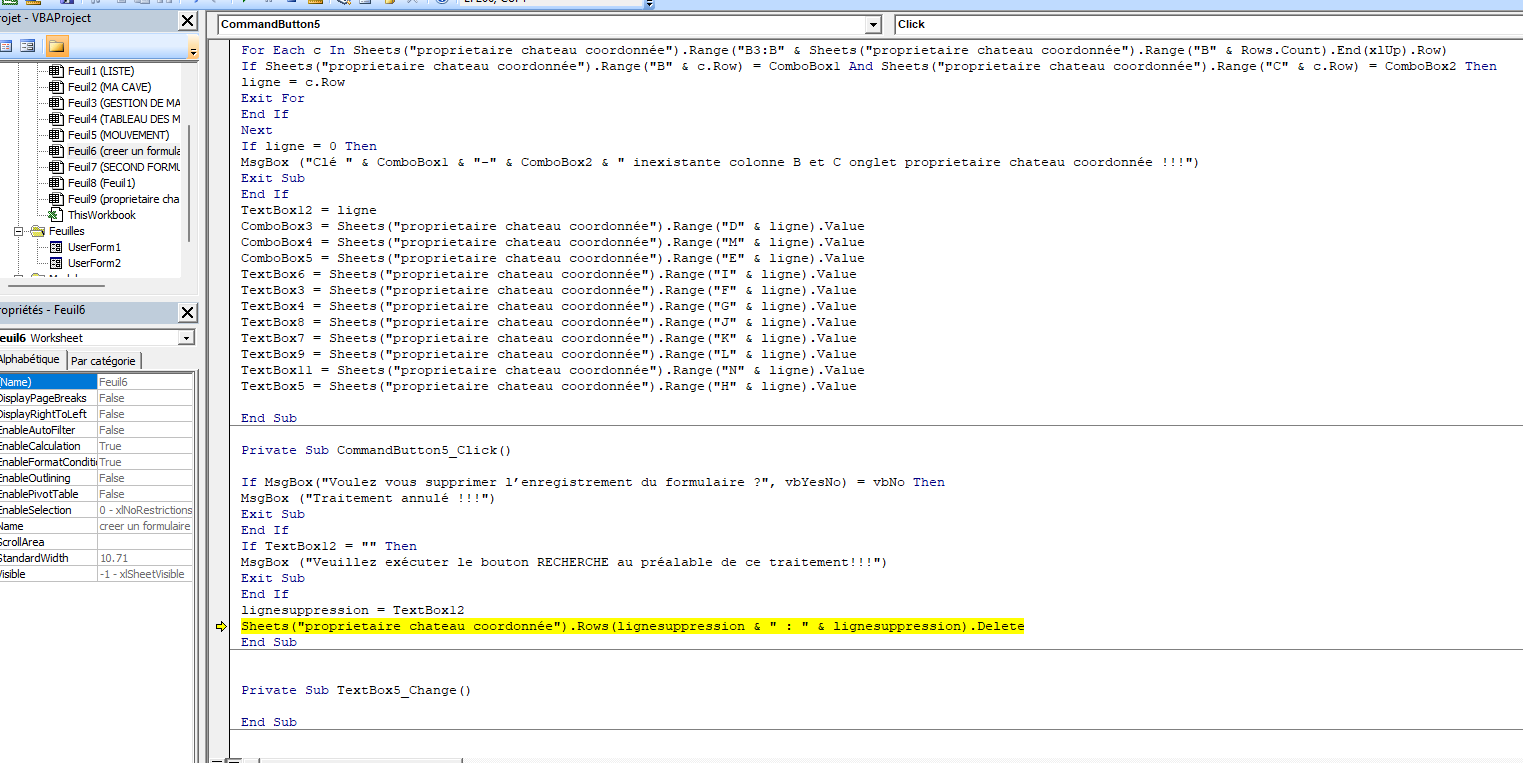This screenshot has height=763, width=1523.
Task: Select the UserForm2 form icon
Action: point(56,263)
